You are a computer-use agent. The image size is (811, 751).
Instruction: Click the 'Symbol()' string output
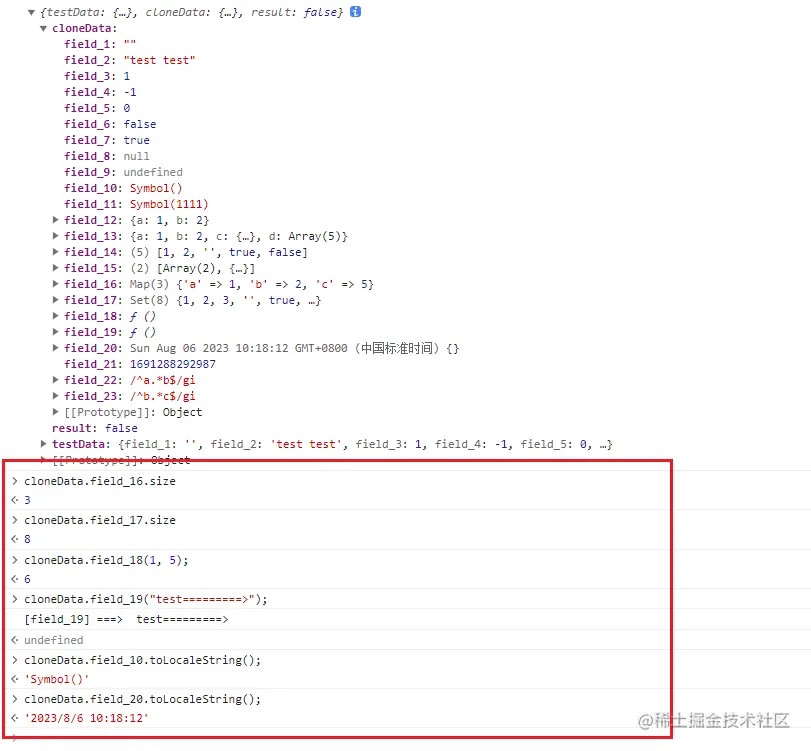(57, 679)
